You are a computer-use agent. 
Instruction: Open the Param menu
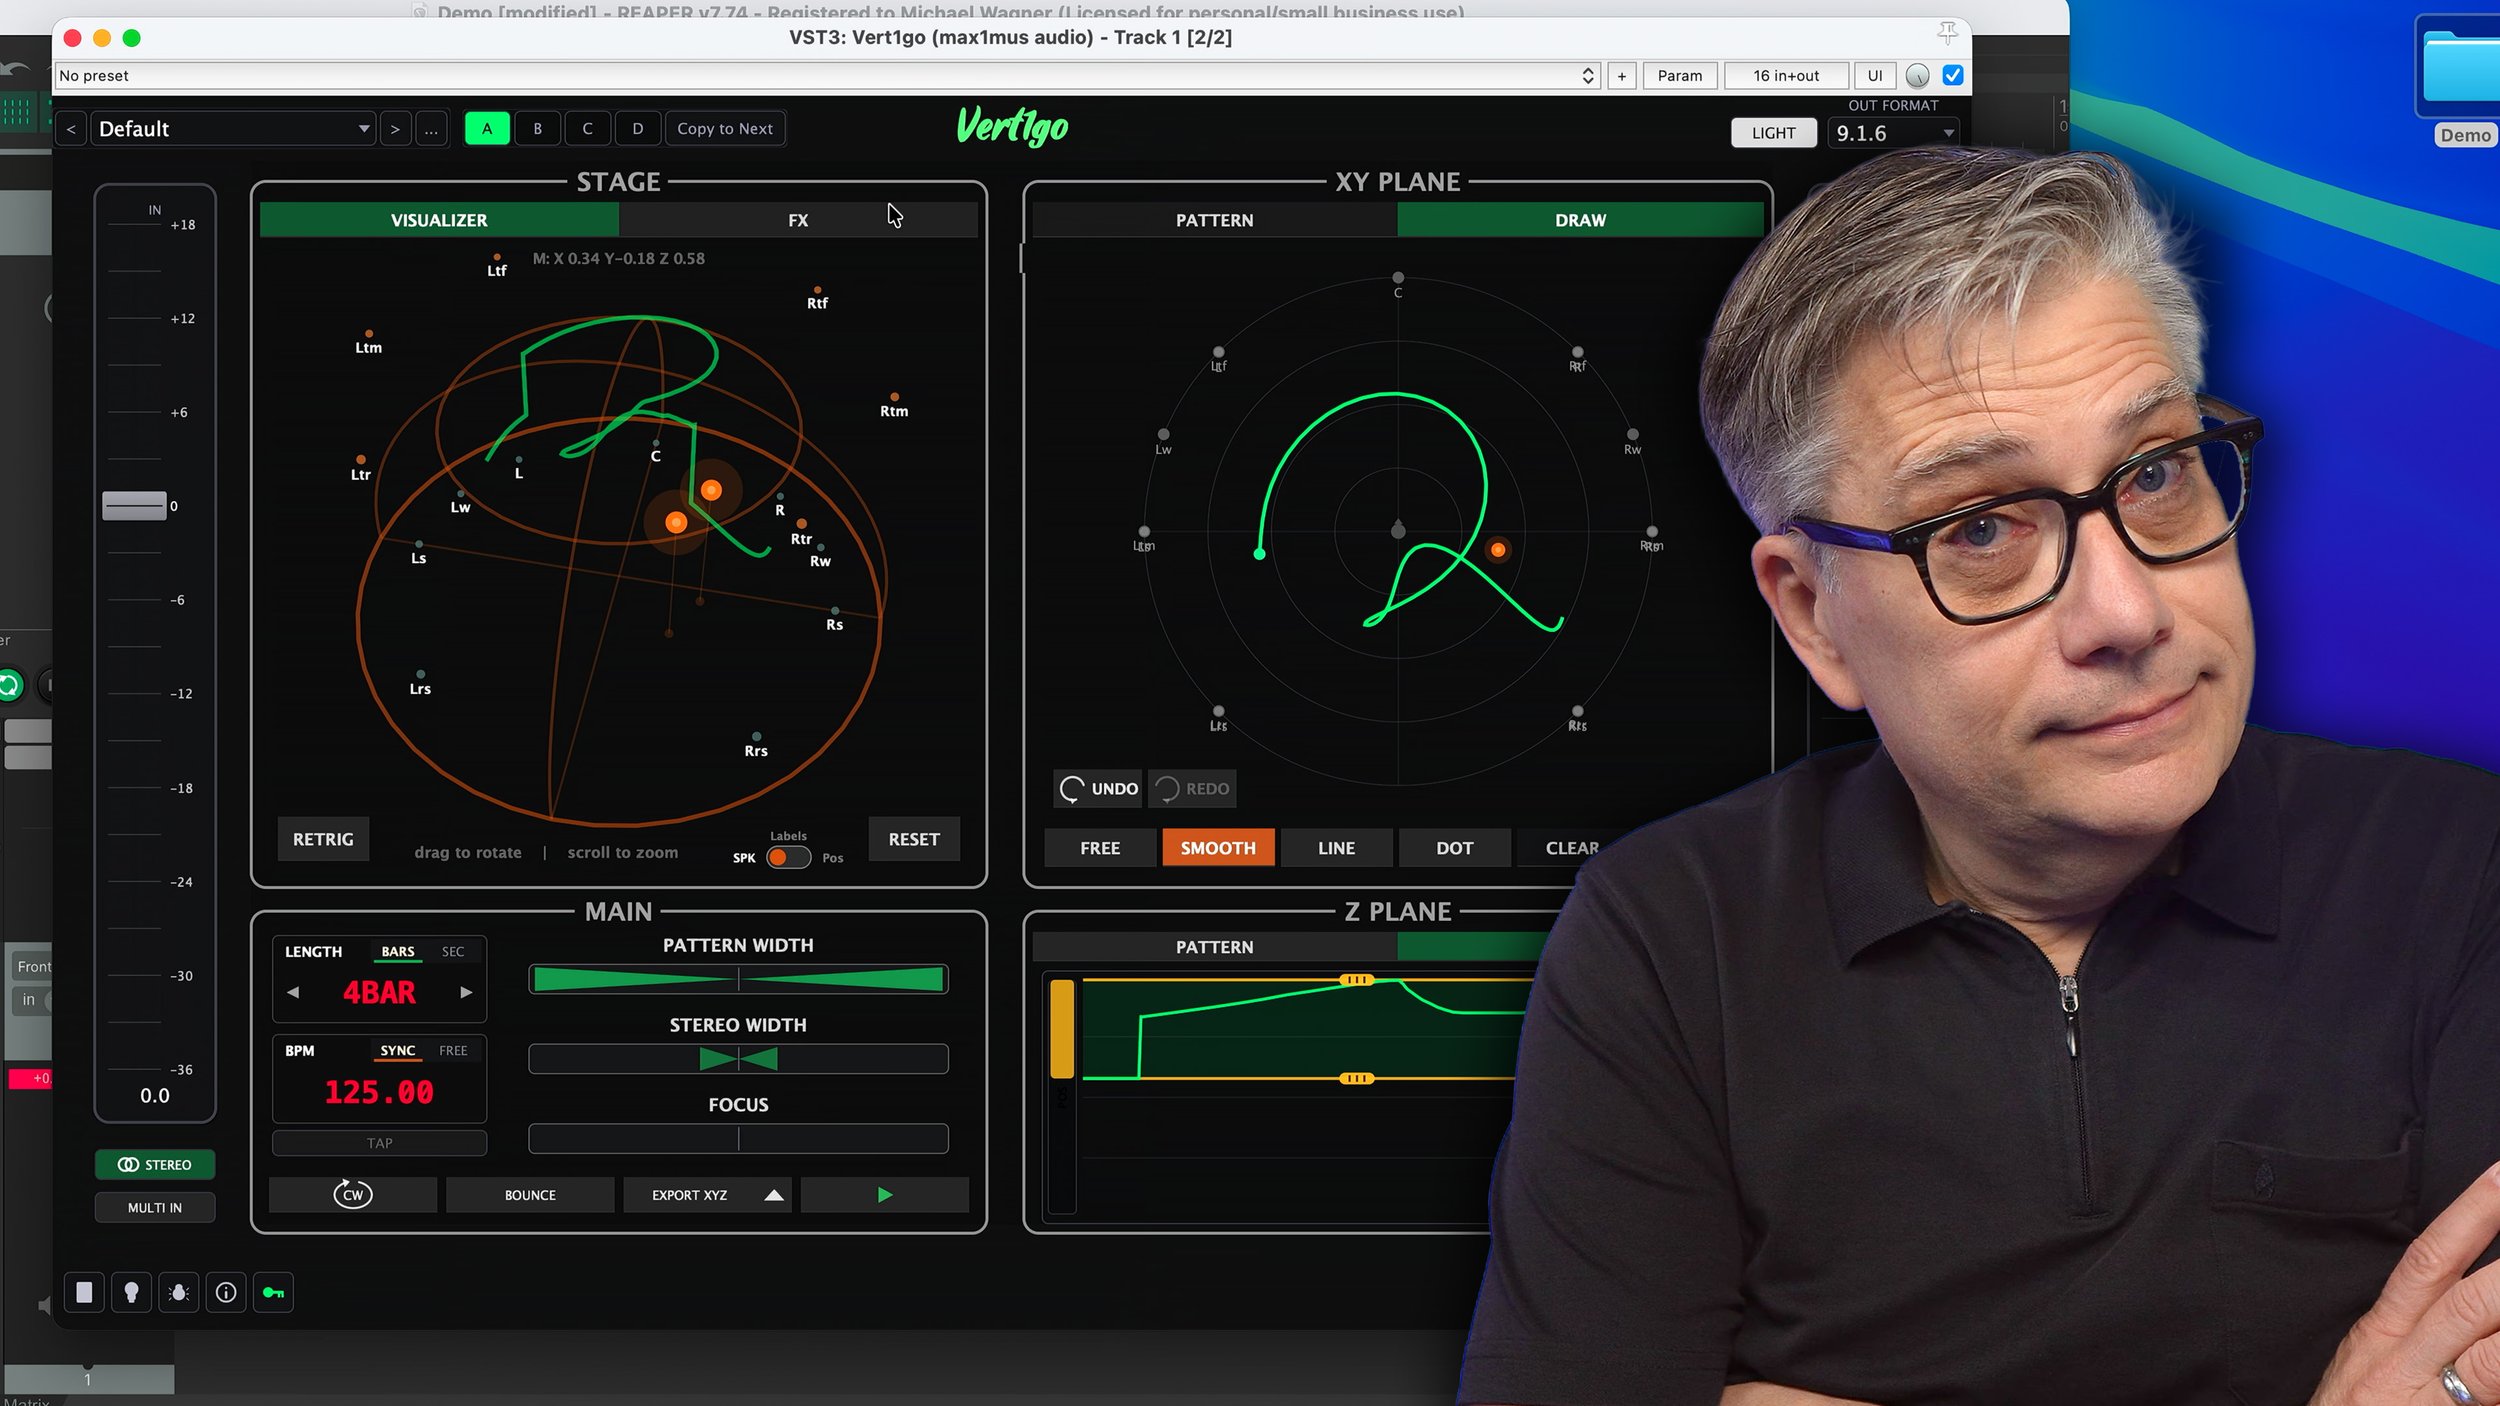(1679, 76)
